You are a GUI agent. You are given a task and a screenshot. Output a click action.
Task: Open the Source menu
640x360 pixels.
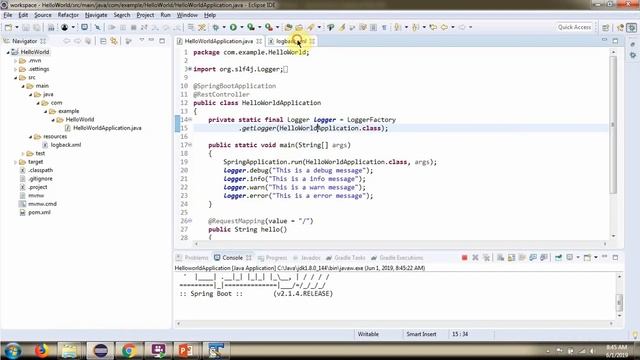tap(43, 15)
